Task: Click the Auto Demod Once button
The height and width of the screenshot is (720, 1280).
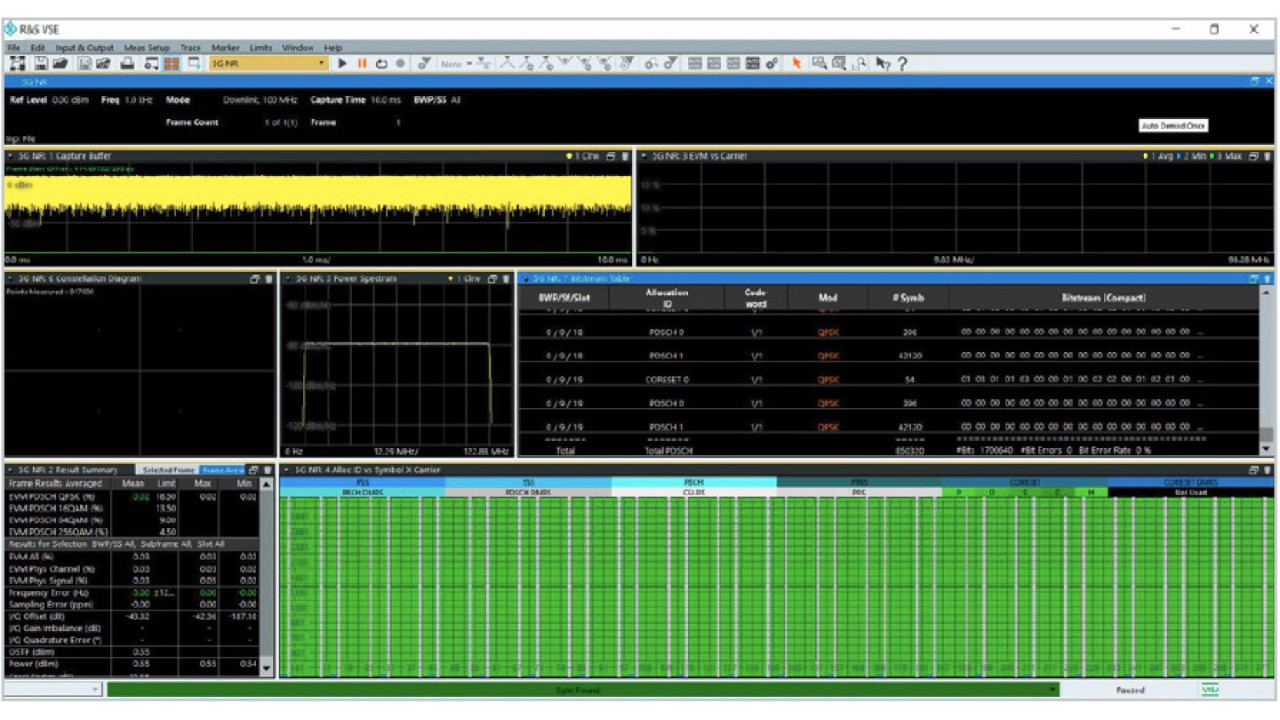Action: [1174, 126]
